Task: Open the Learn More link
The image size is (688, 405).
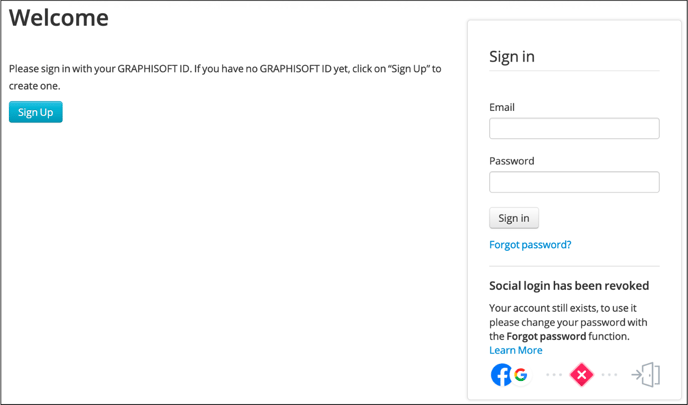Action: click(x=516, y=350)
